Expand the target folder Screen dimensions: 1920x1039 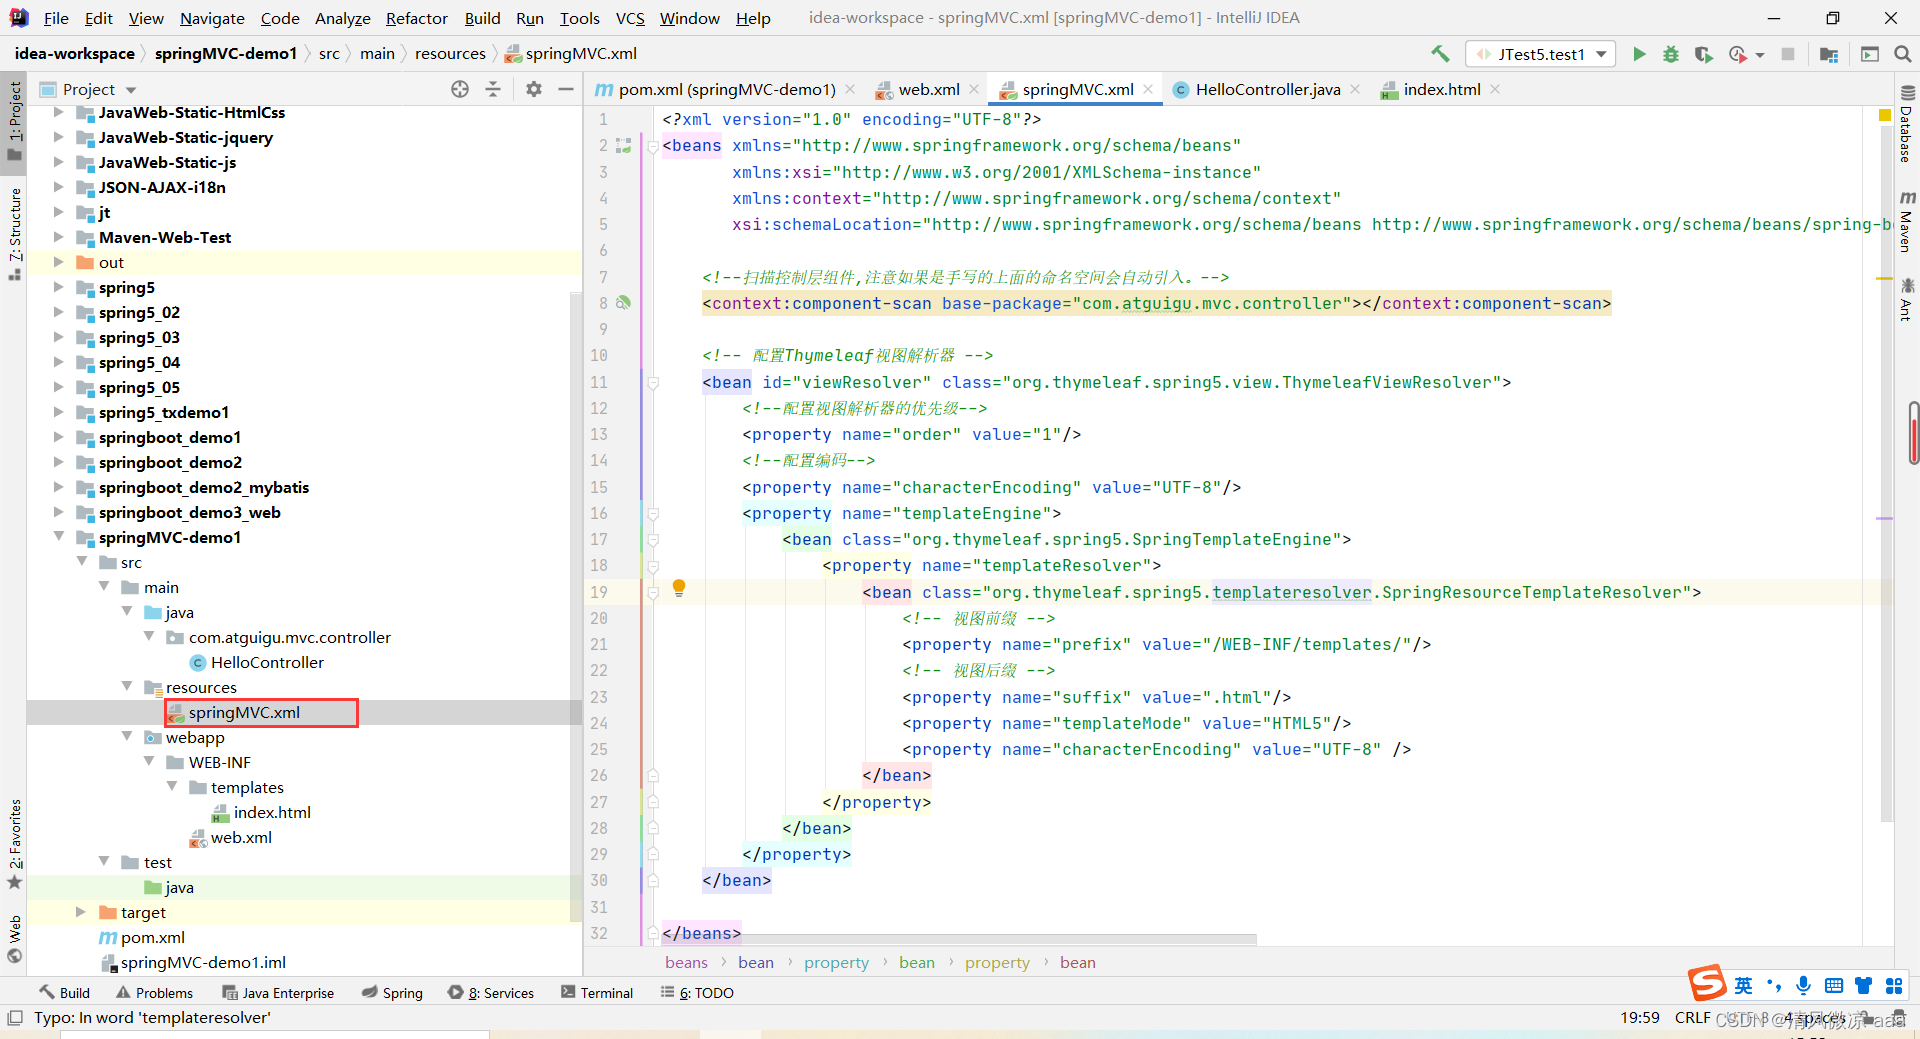[81, 912]
